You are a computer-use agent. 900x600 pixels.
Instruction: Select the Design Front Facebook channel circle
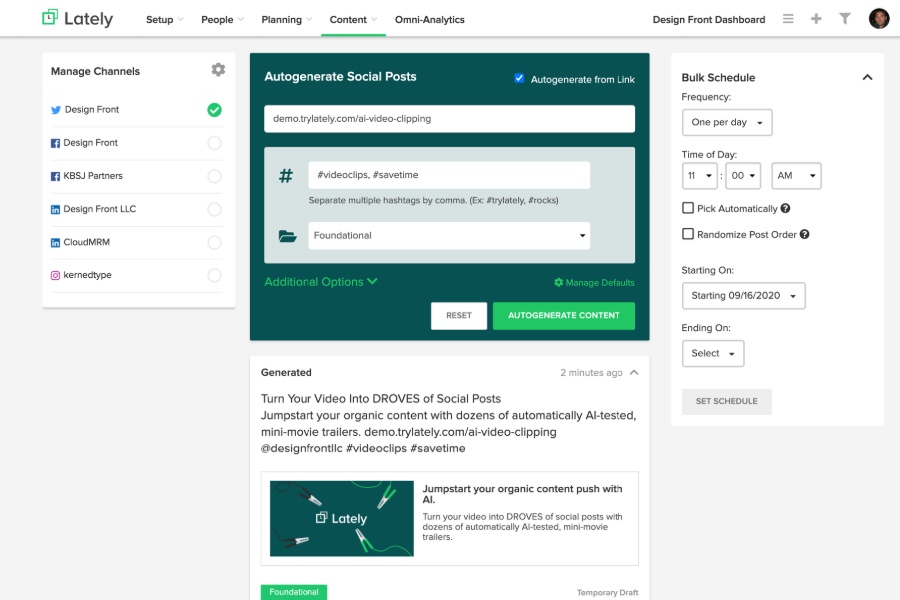click(214, 143)
